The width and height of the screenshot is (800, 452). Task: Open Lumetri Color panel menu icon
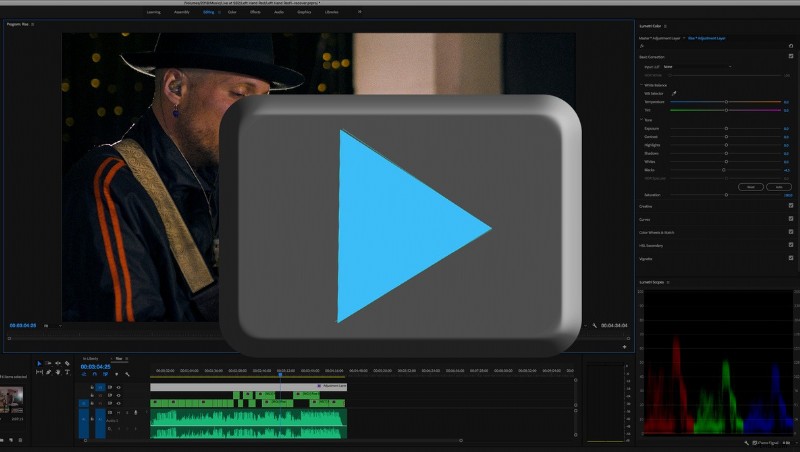(665, 26)
